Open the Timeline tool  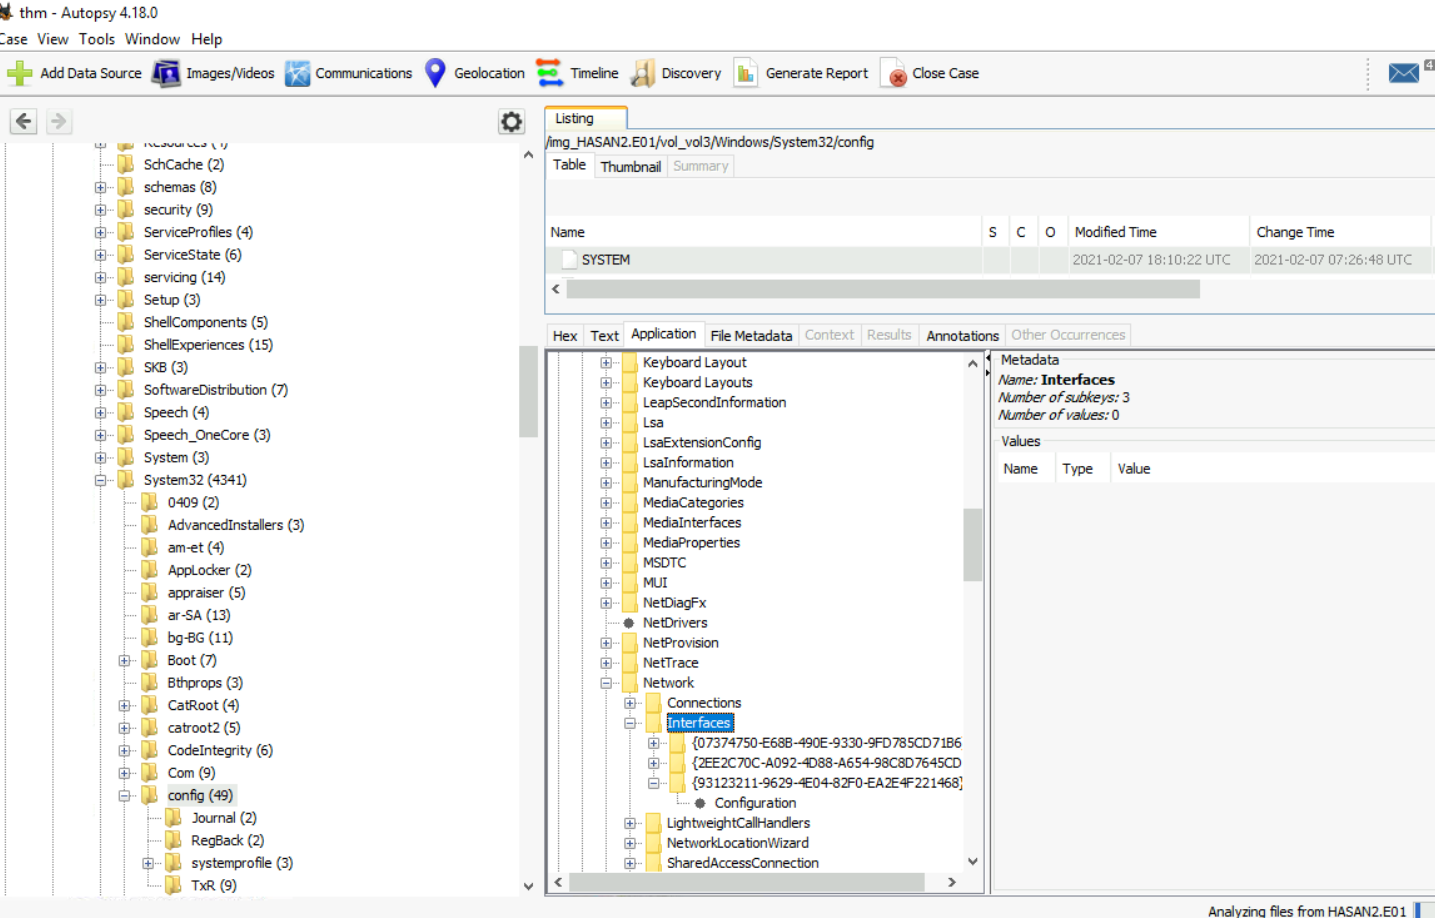[x=550, y=73]
